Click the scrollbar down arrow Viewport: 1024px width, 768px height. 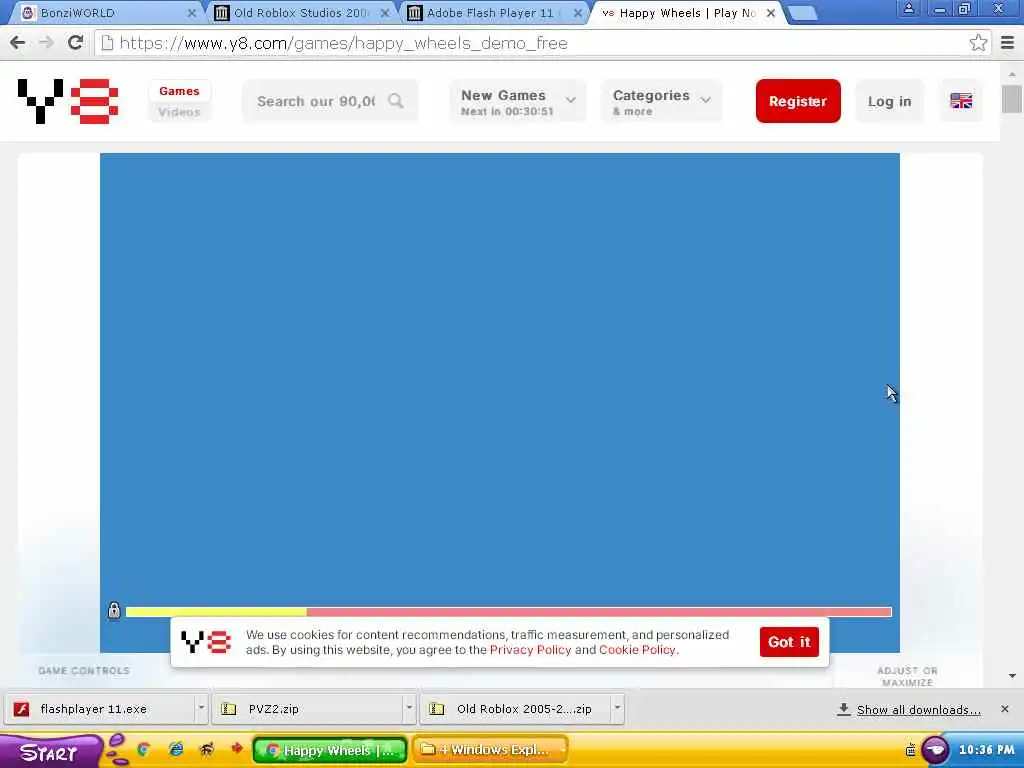coord(1012,676)
